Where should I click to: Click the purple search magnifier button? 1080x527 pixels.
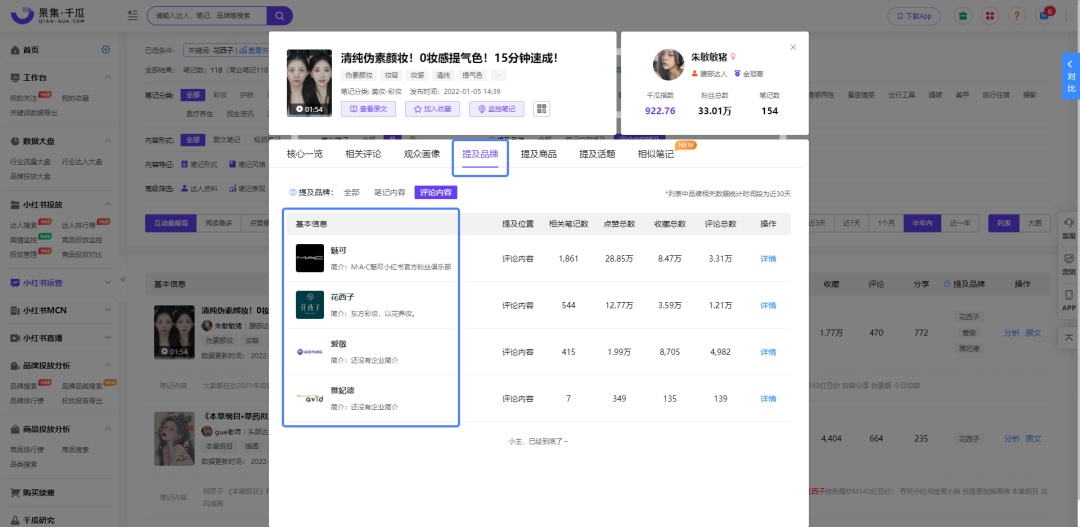[280, 15]
